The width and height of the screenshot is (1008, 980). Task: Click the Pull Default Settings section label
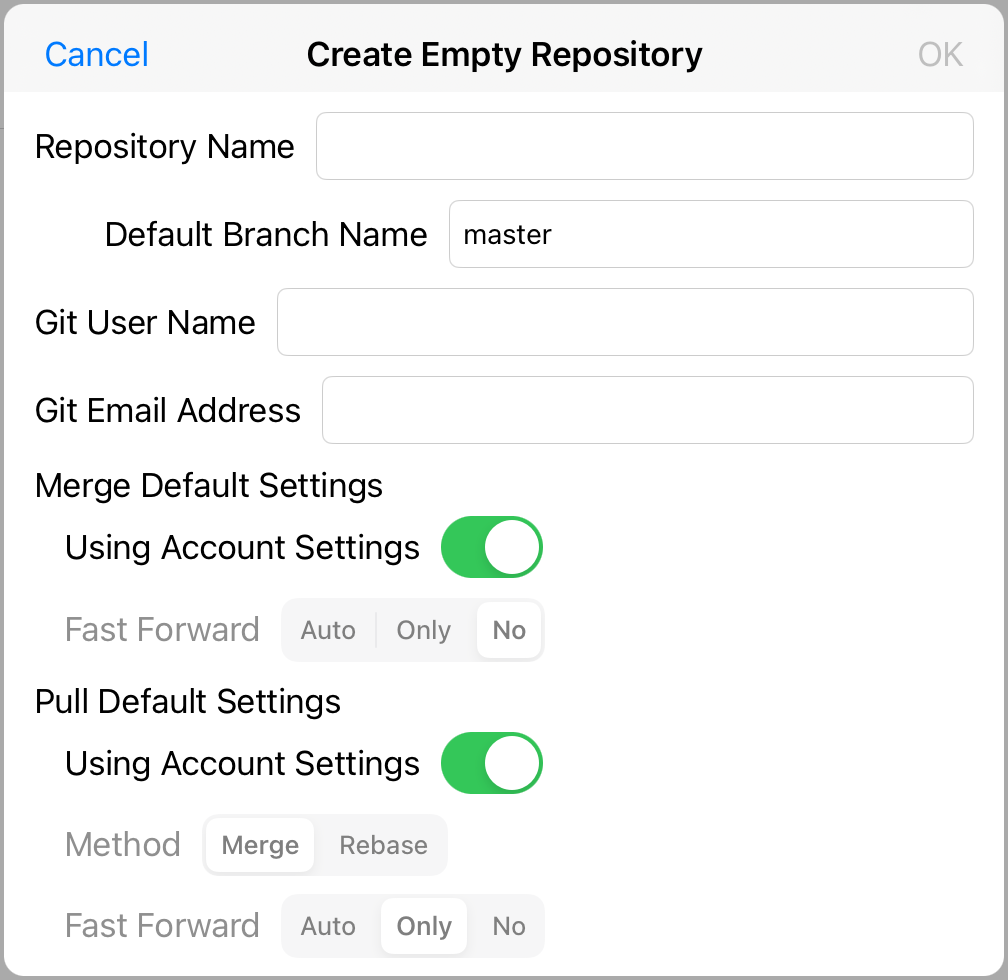coord(187,702)
